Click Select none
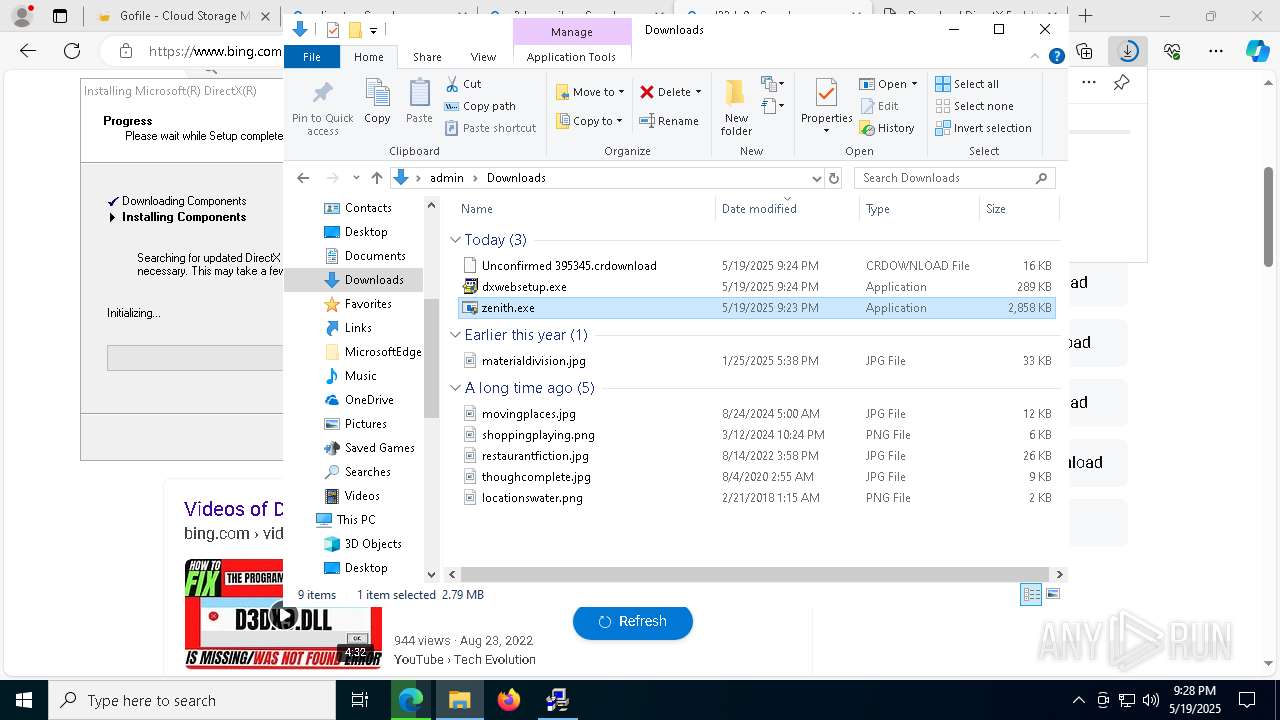Viewport: 1280px width, 720px height. 974,106
